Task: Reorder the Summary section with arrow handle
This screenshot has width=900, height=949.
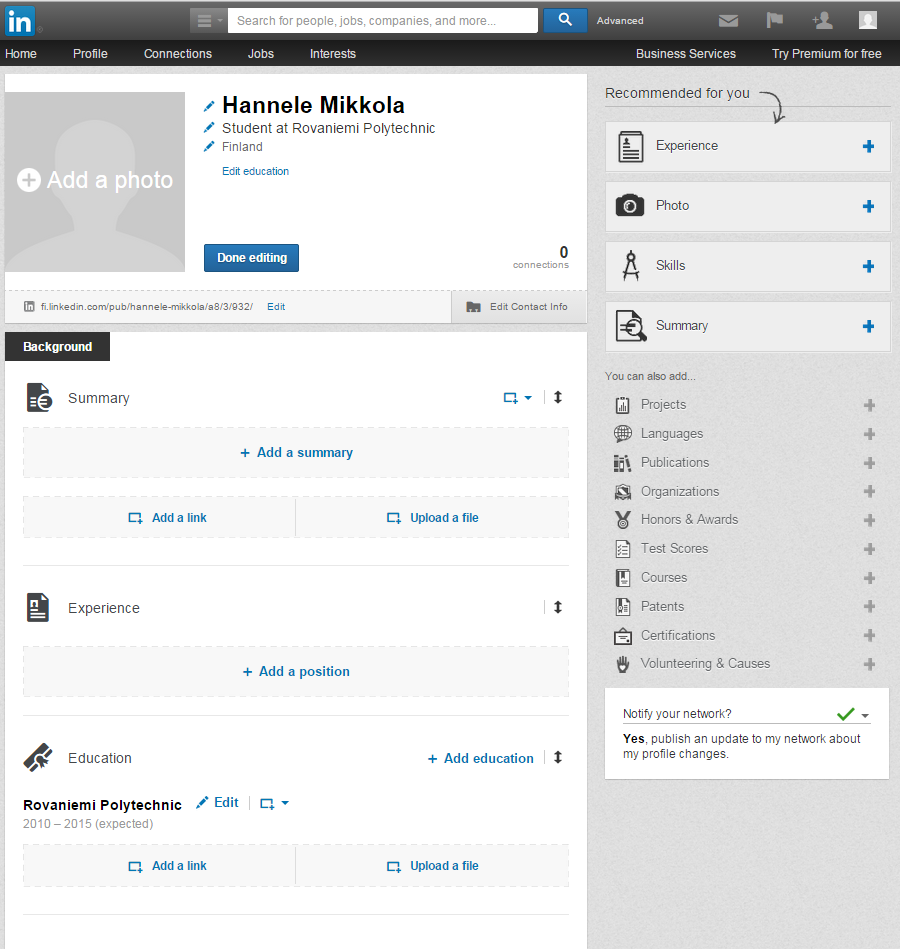Action: [558, 397]
